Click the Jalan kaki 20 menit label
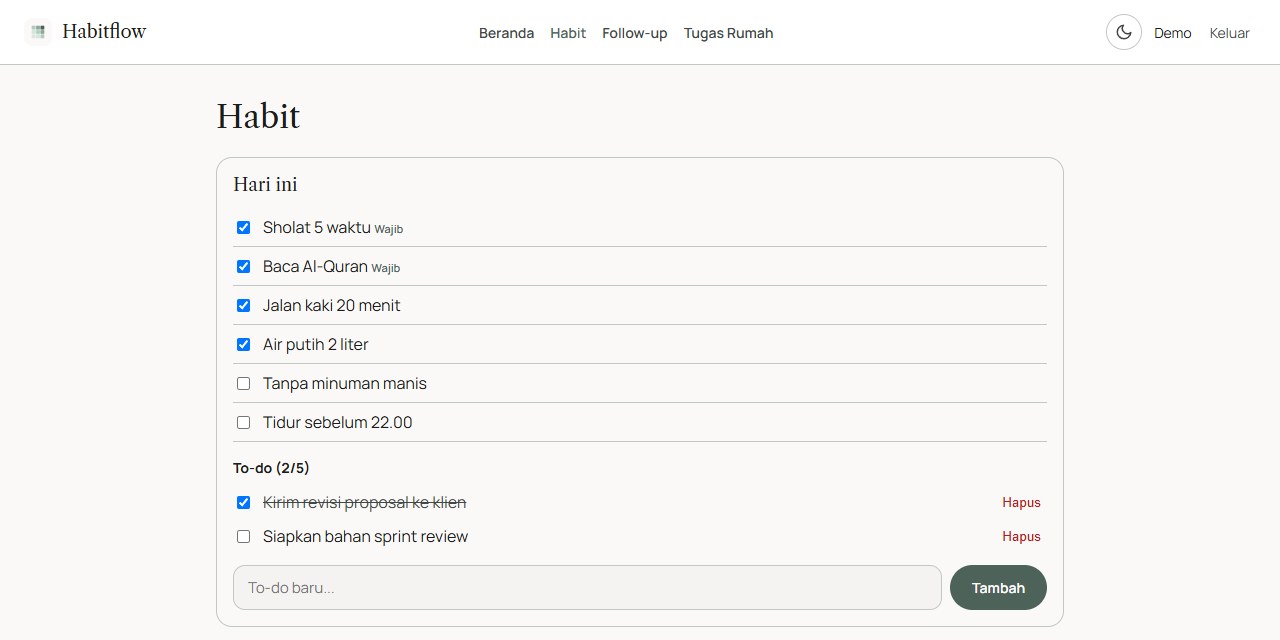 [x=332, y=306]
